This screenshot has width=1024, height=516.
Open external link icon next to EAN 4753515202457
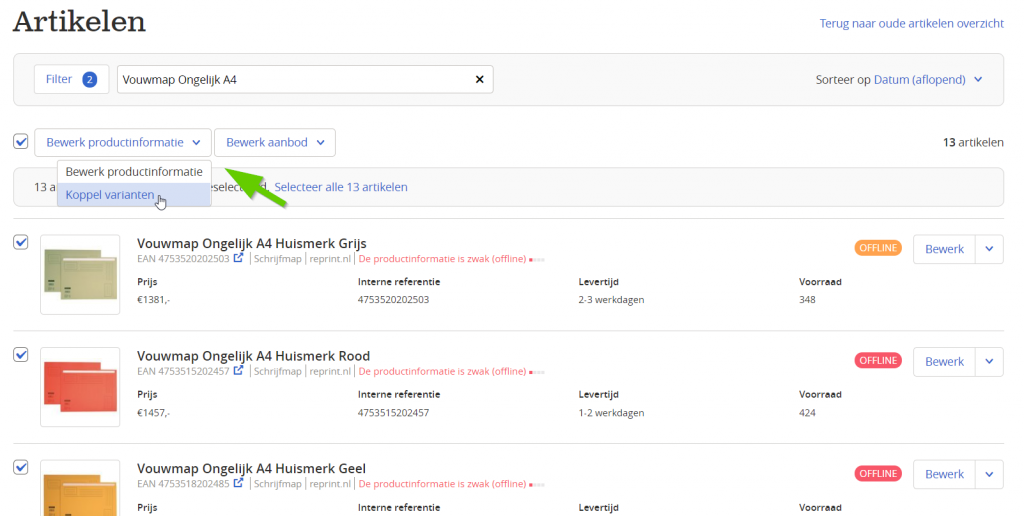(x=238, y=370)
